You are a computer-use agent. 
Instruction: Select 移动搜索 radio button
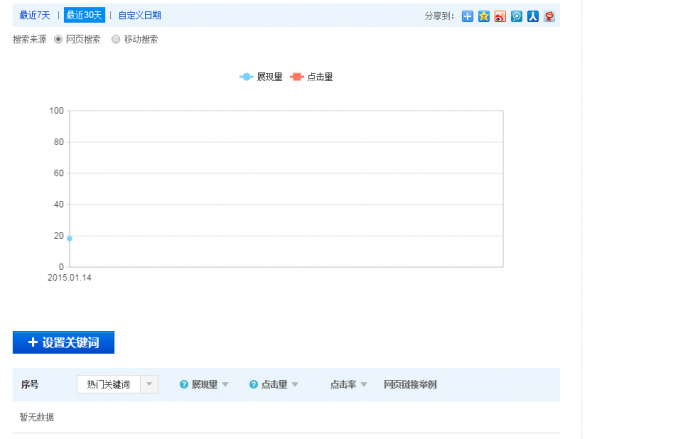pyautogui.click(x=116, y=39)
